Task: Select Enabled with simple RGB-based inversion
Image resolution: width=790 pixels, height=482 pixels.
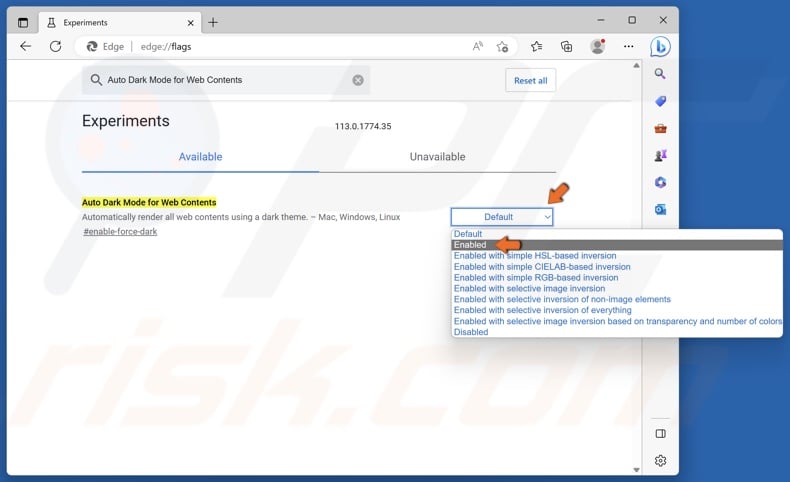Action: tap(617, 278)
